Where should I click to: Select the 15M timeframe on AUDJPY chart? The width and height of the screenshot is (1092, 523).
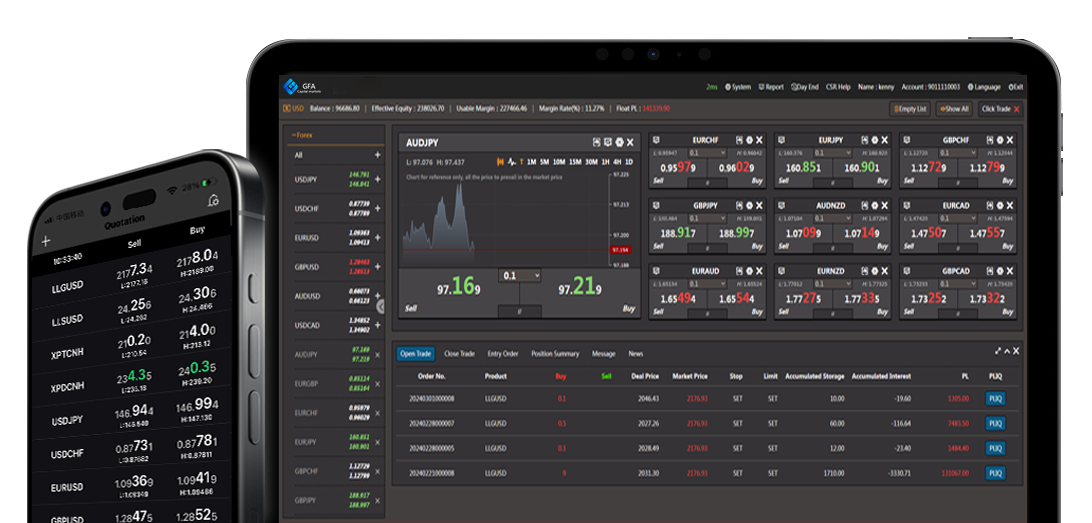575,162
